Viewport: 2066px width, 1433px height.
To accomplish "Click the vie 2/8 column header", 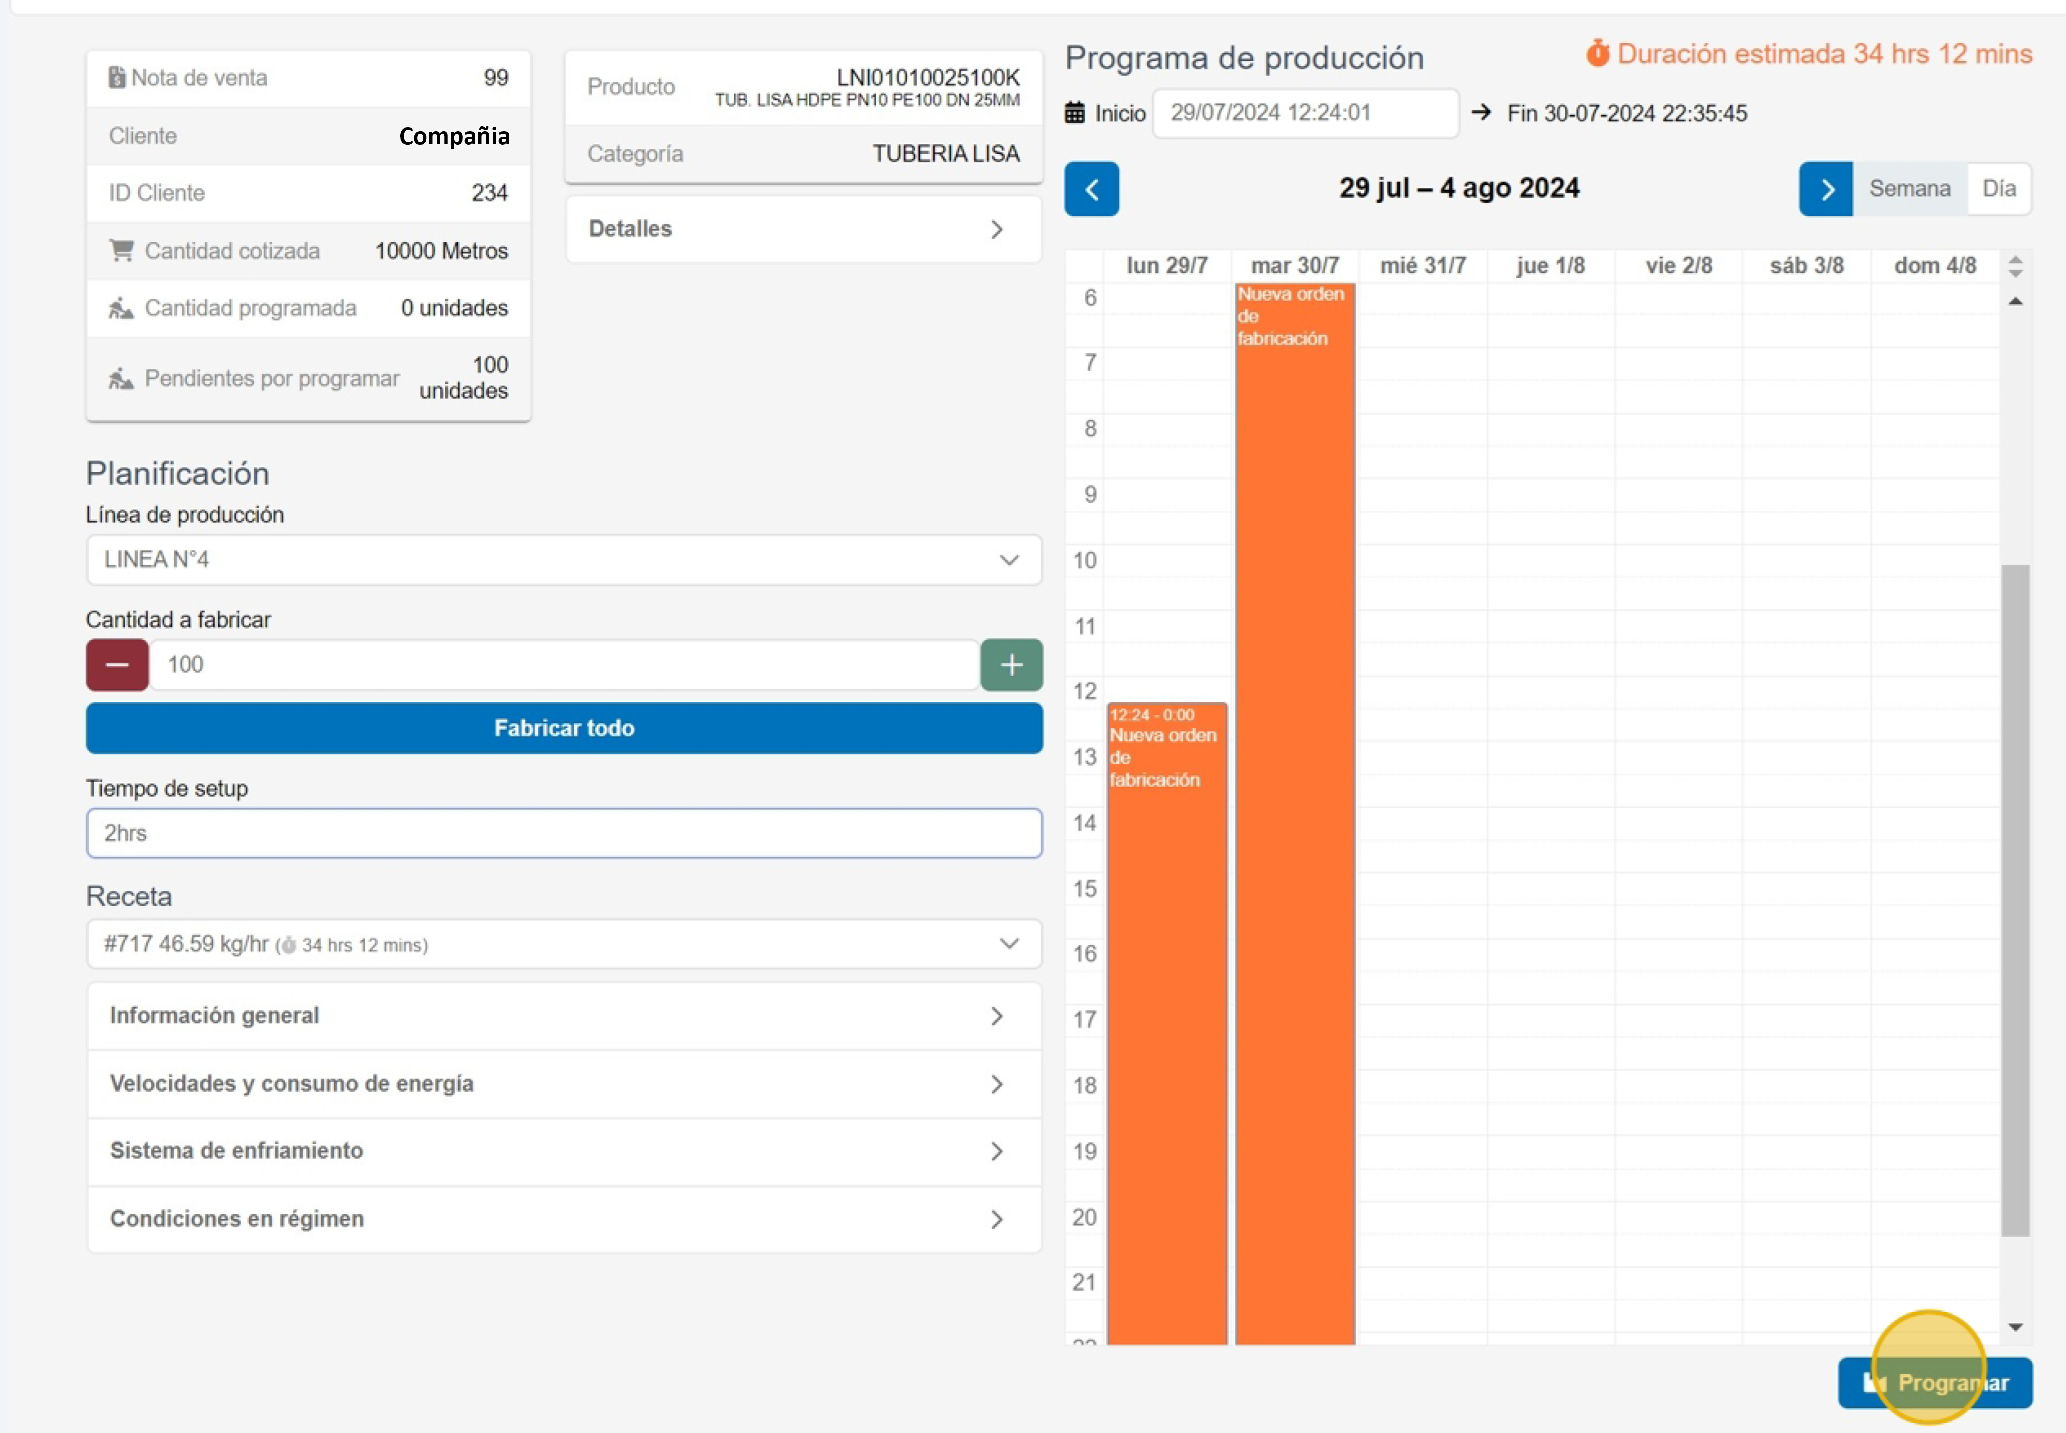I will 1679,266.
